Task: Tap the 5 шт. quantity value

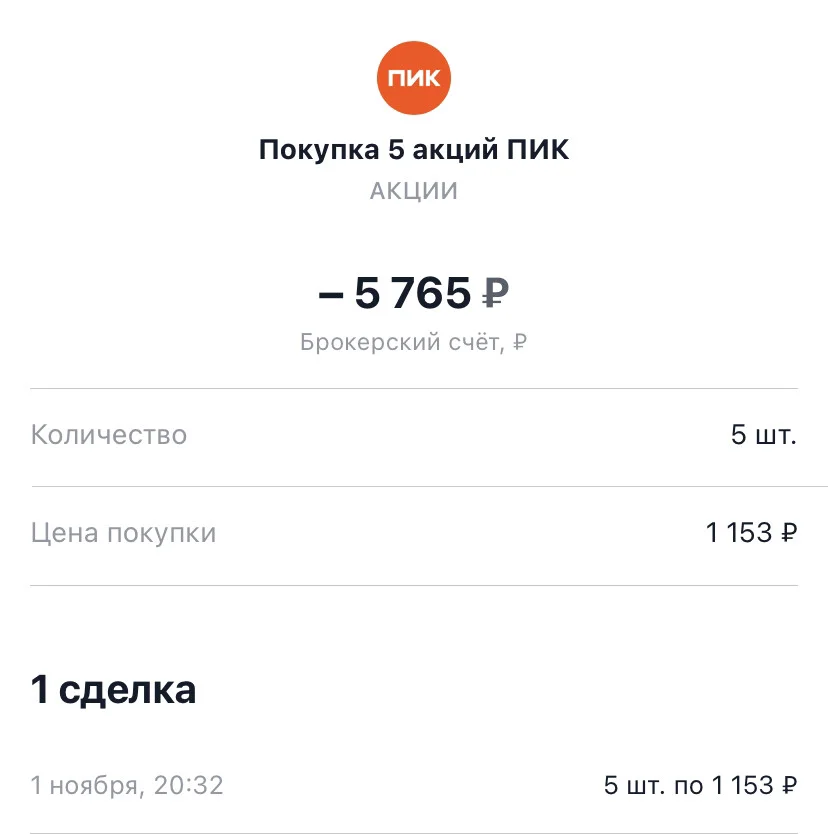Action: (764, 435)
